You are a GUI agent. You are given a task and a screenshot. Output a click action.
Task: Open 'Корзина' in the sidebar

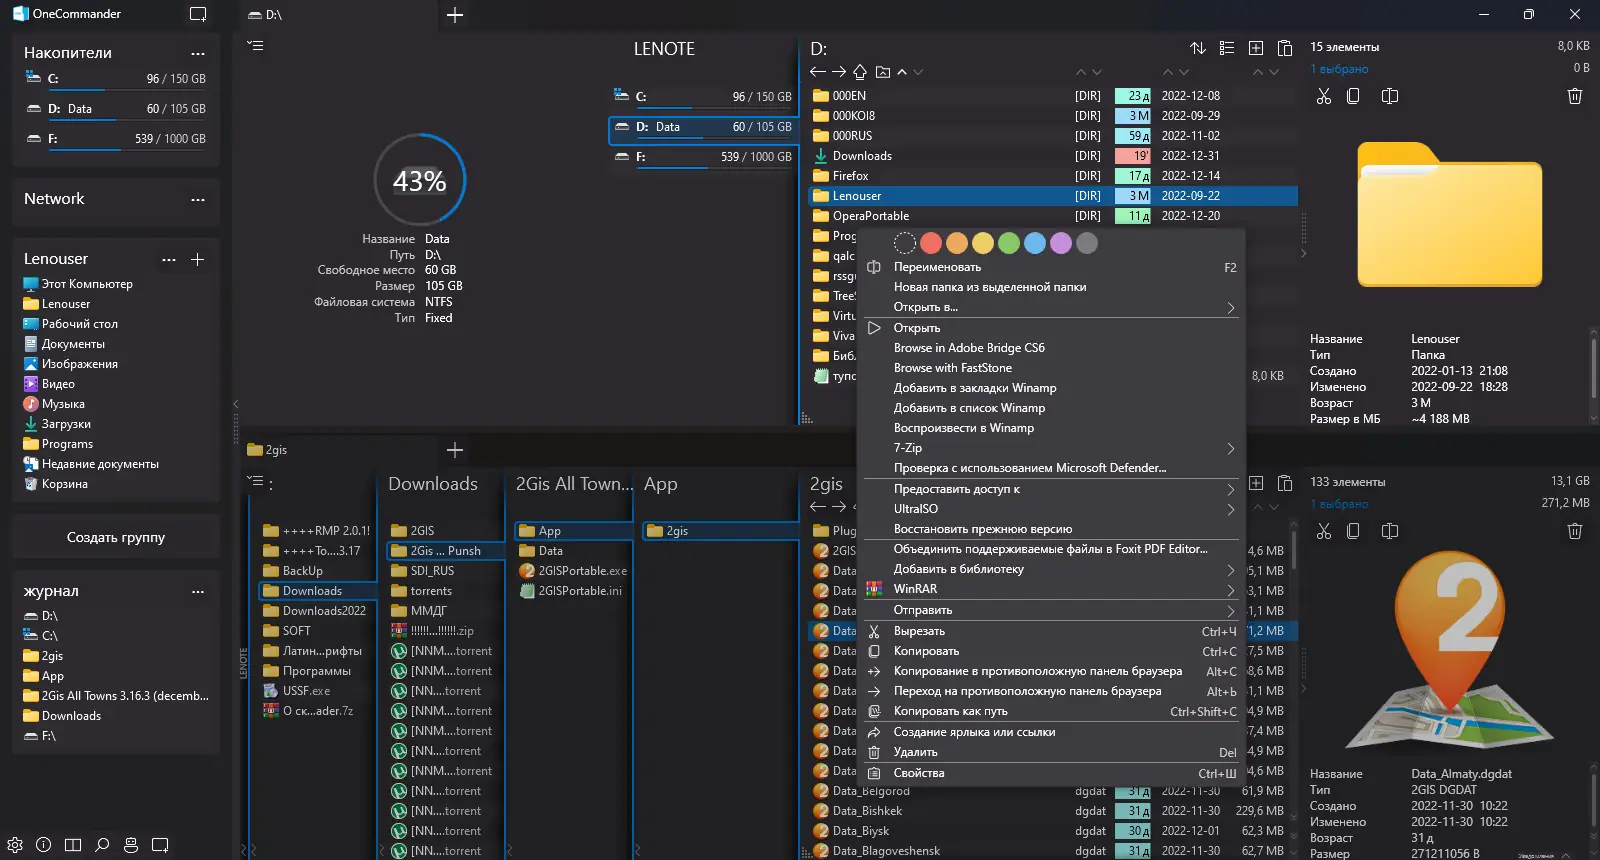tap(65, 484)
